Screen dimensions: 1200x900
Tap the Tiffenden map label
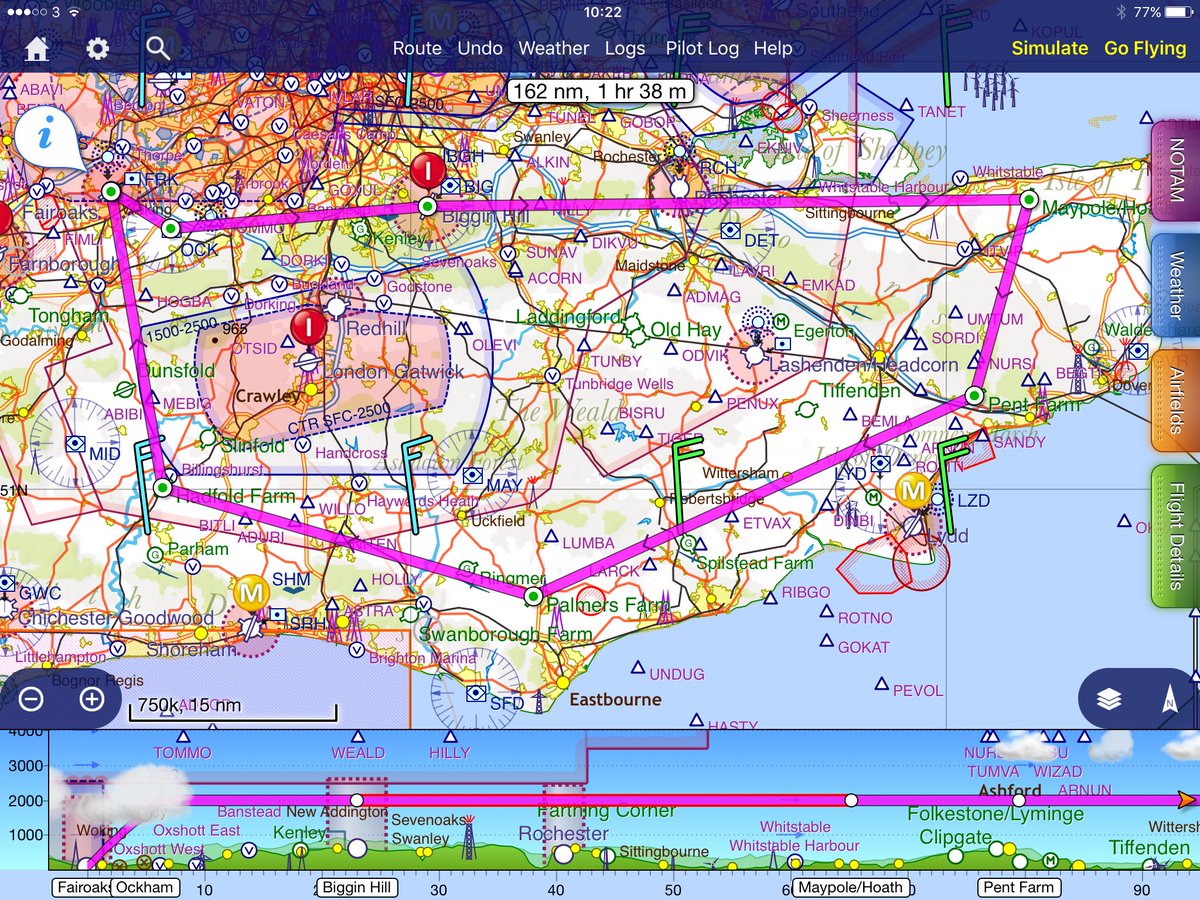(858, 391)
